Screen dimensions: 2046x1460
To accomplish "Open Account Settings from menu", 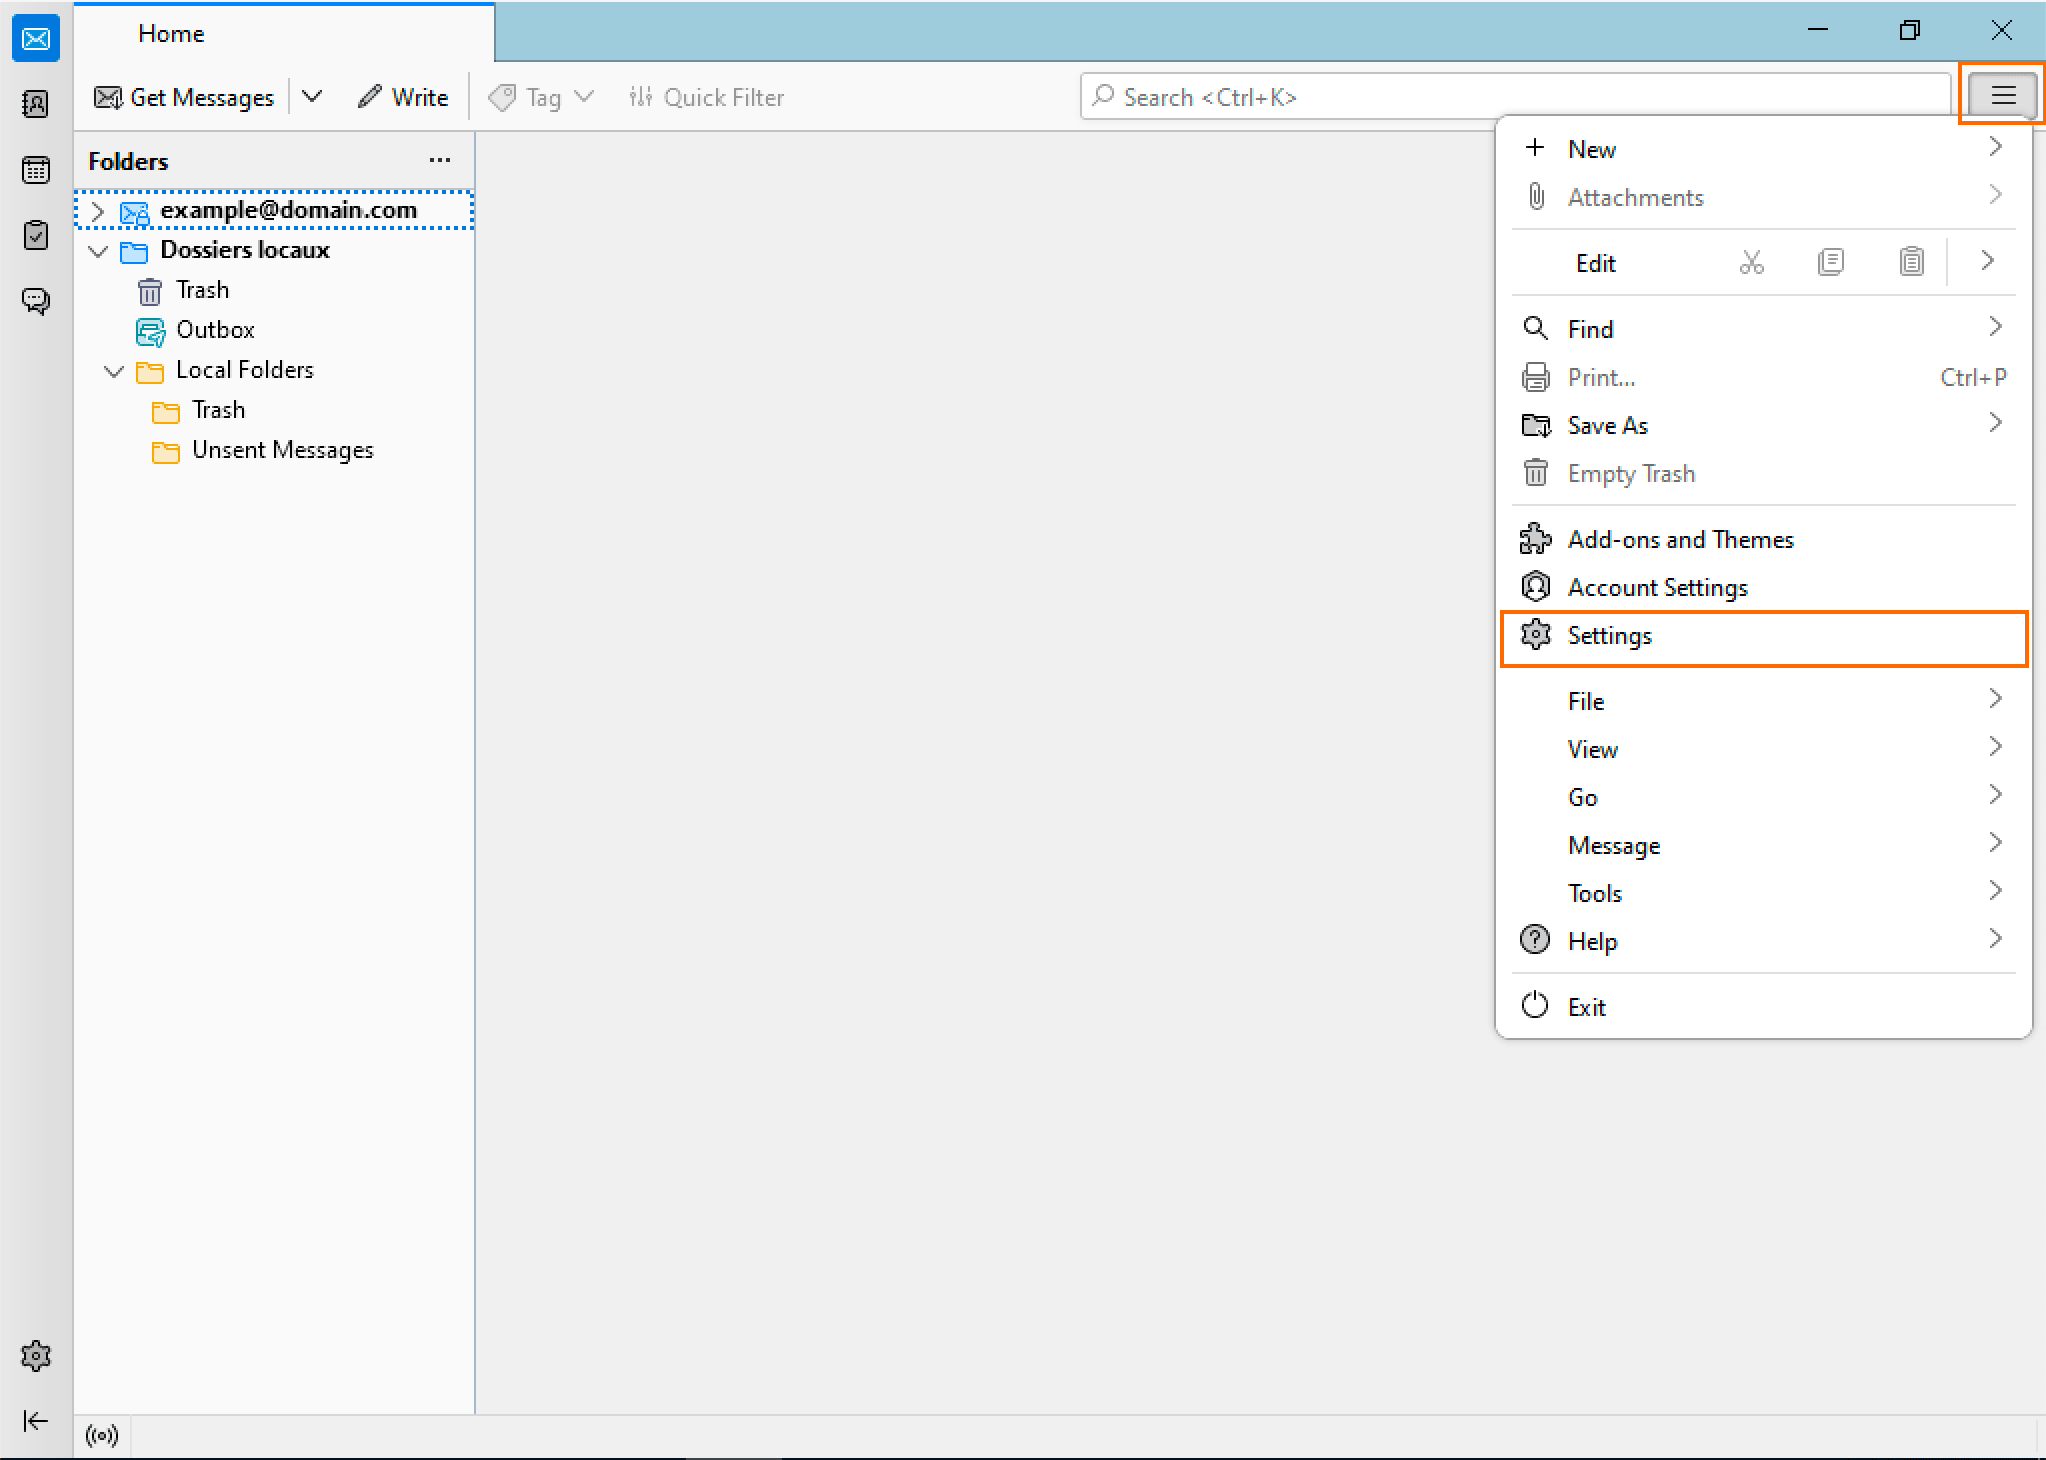I will pos(1764,587).
